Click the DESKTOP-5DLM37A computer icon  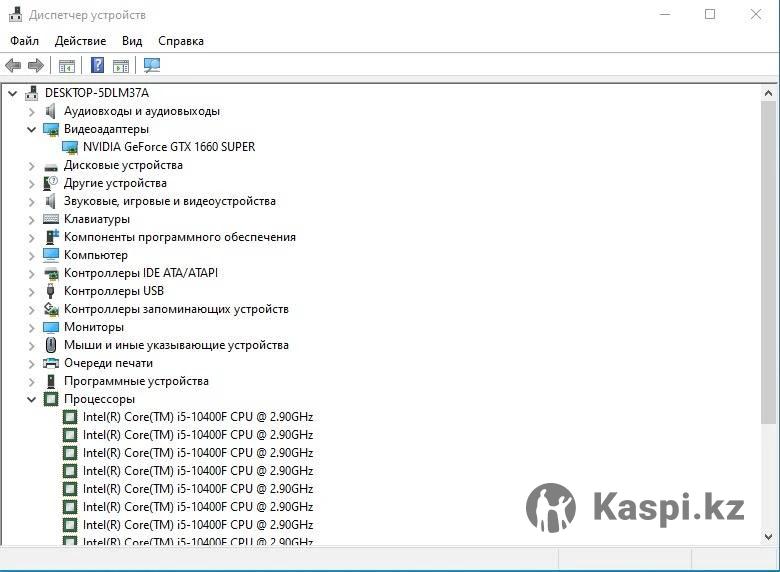pyautogui.click(x=32, y=93)
